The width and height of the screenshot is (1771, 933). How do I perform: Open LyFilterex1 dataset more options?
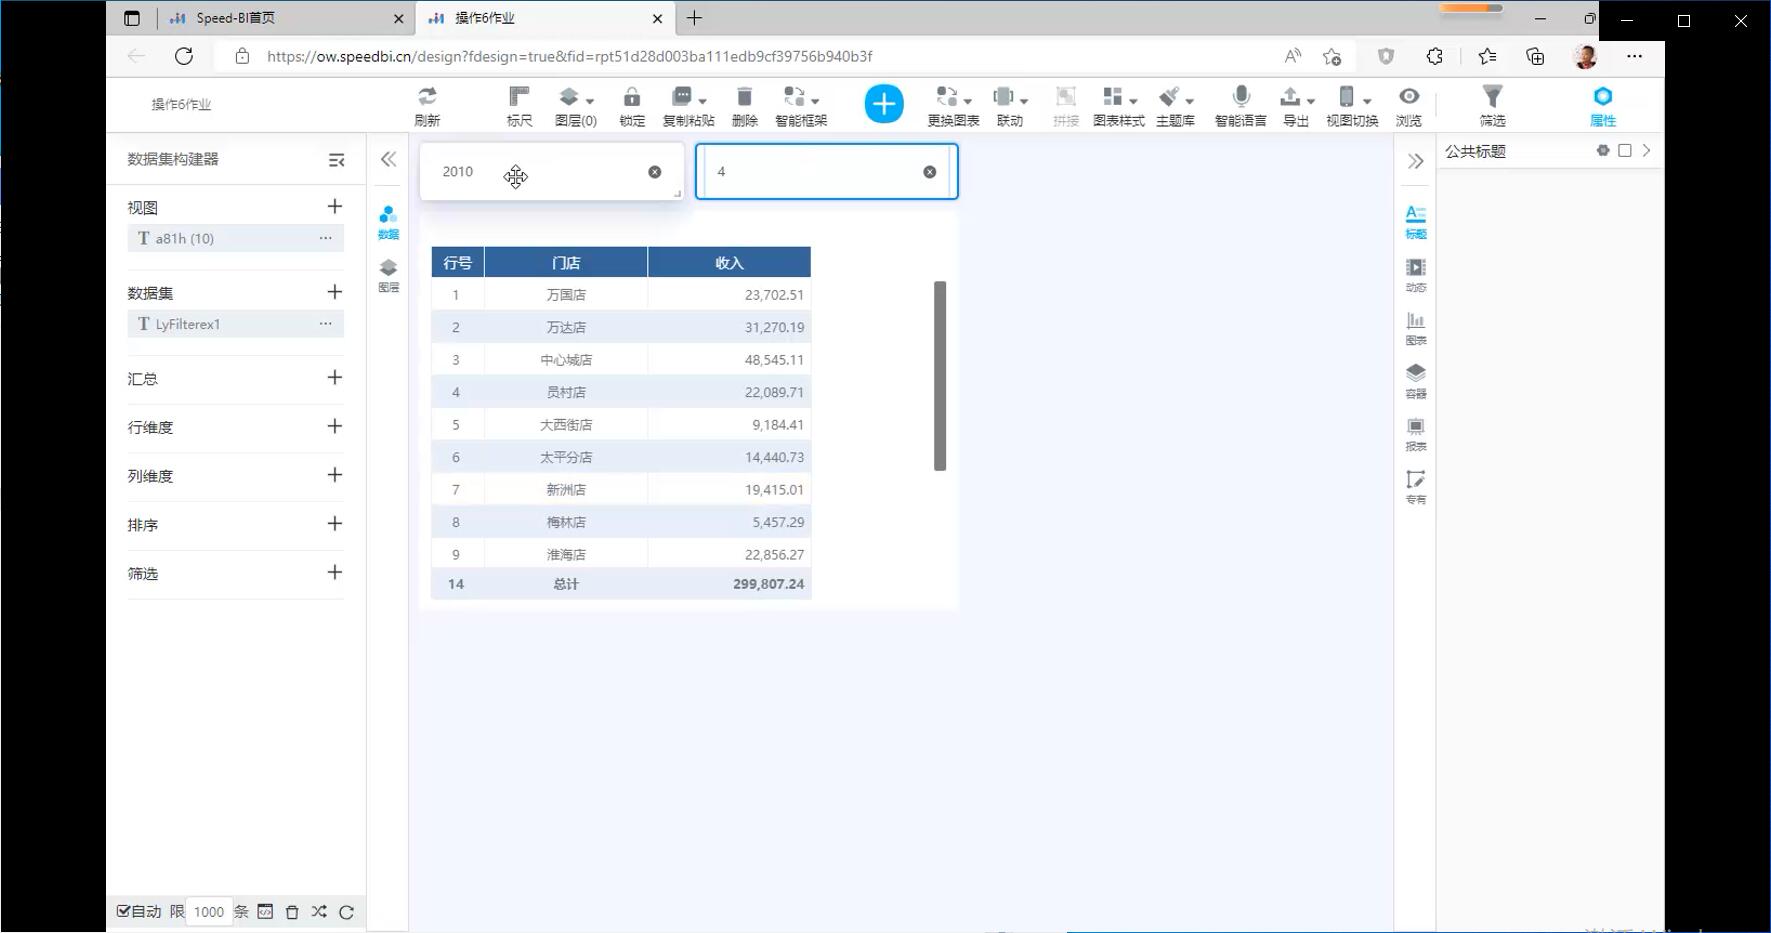[325, 324]
